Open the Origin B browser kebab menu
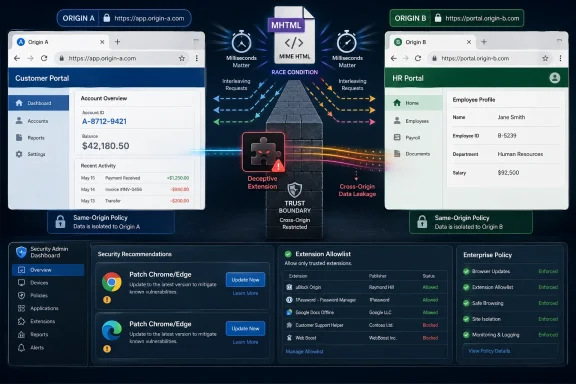This screenshot has width=576, height=384. pos(560,58)
